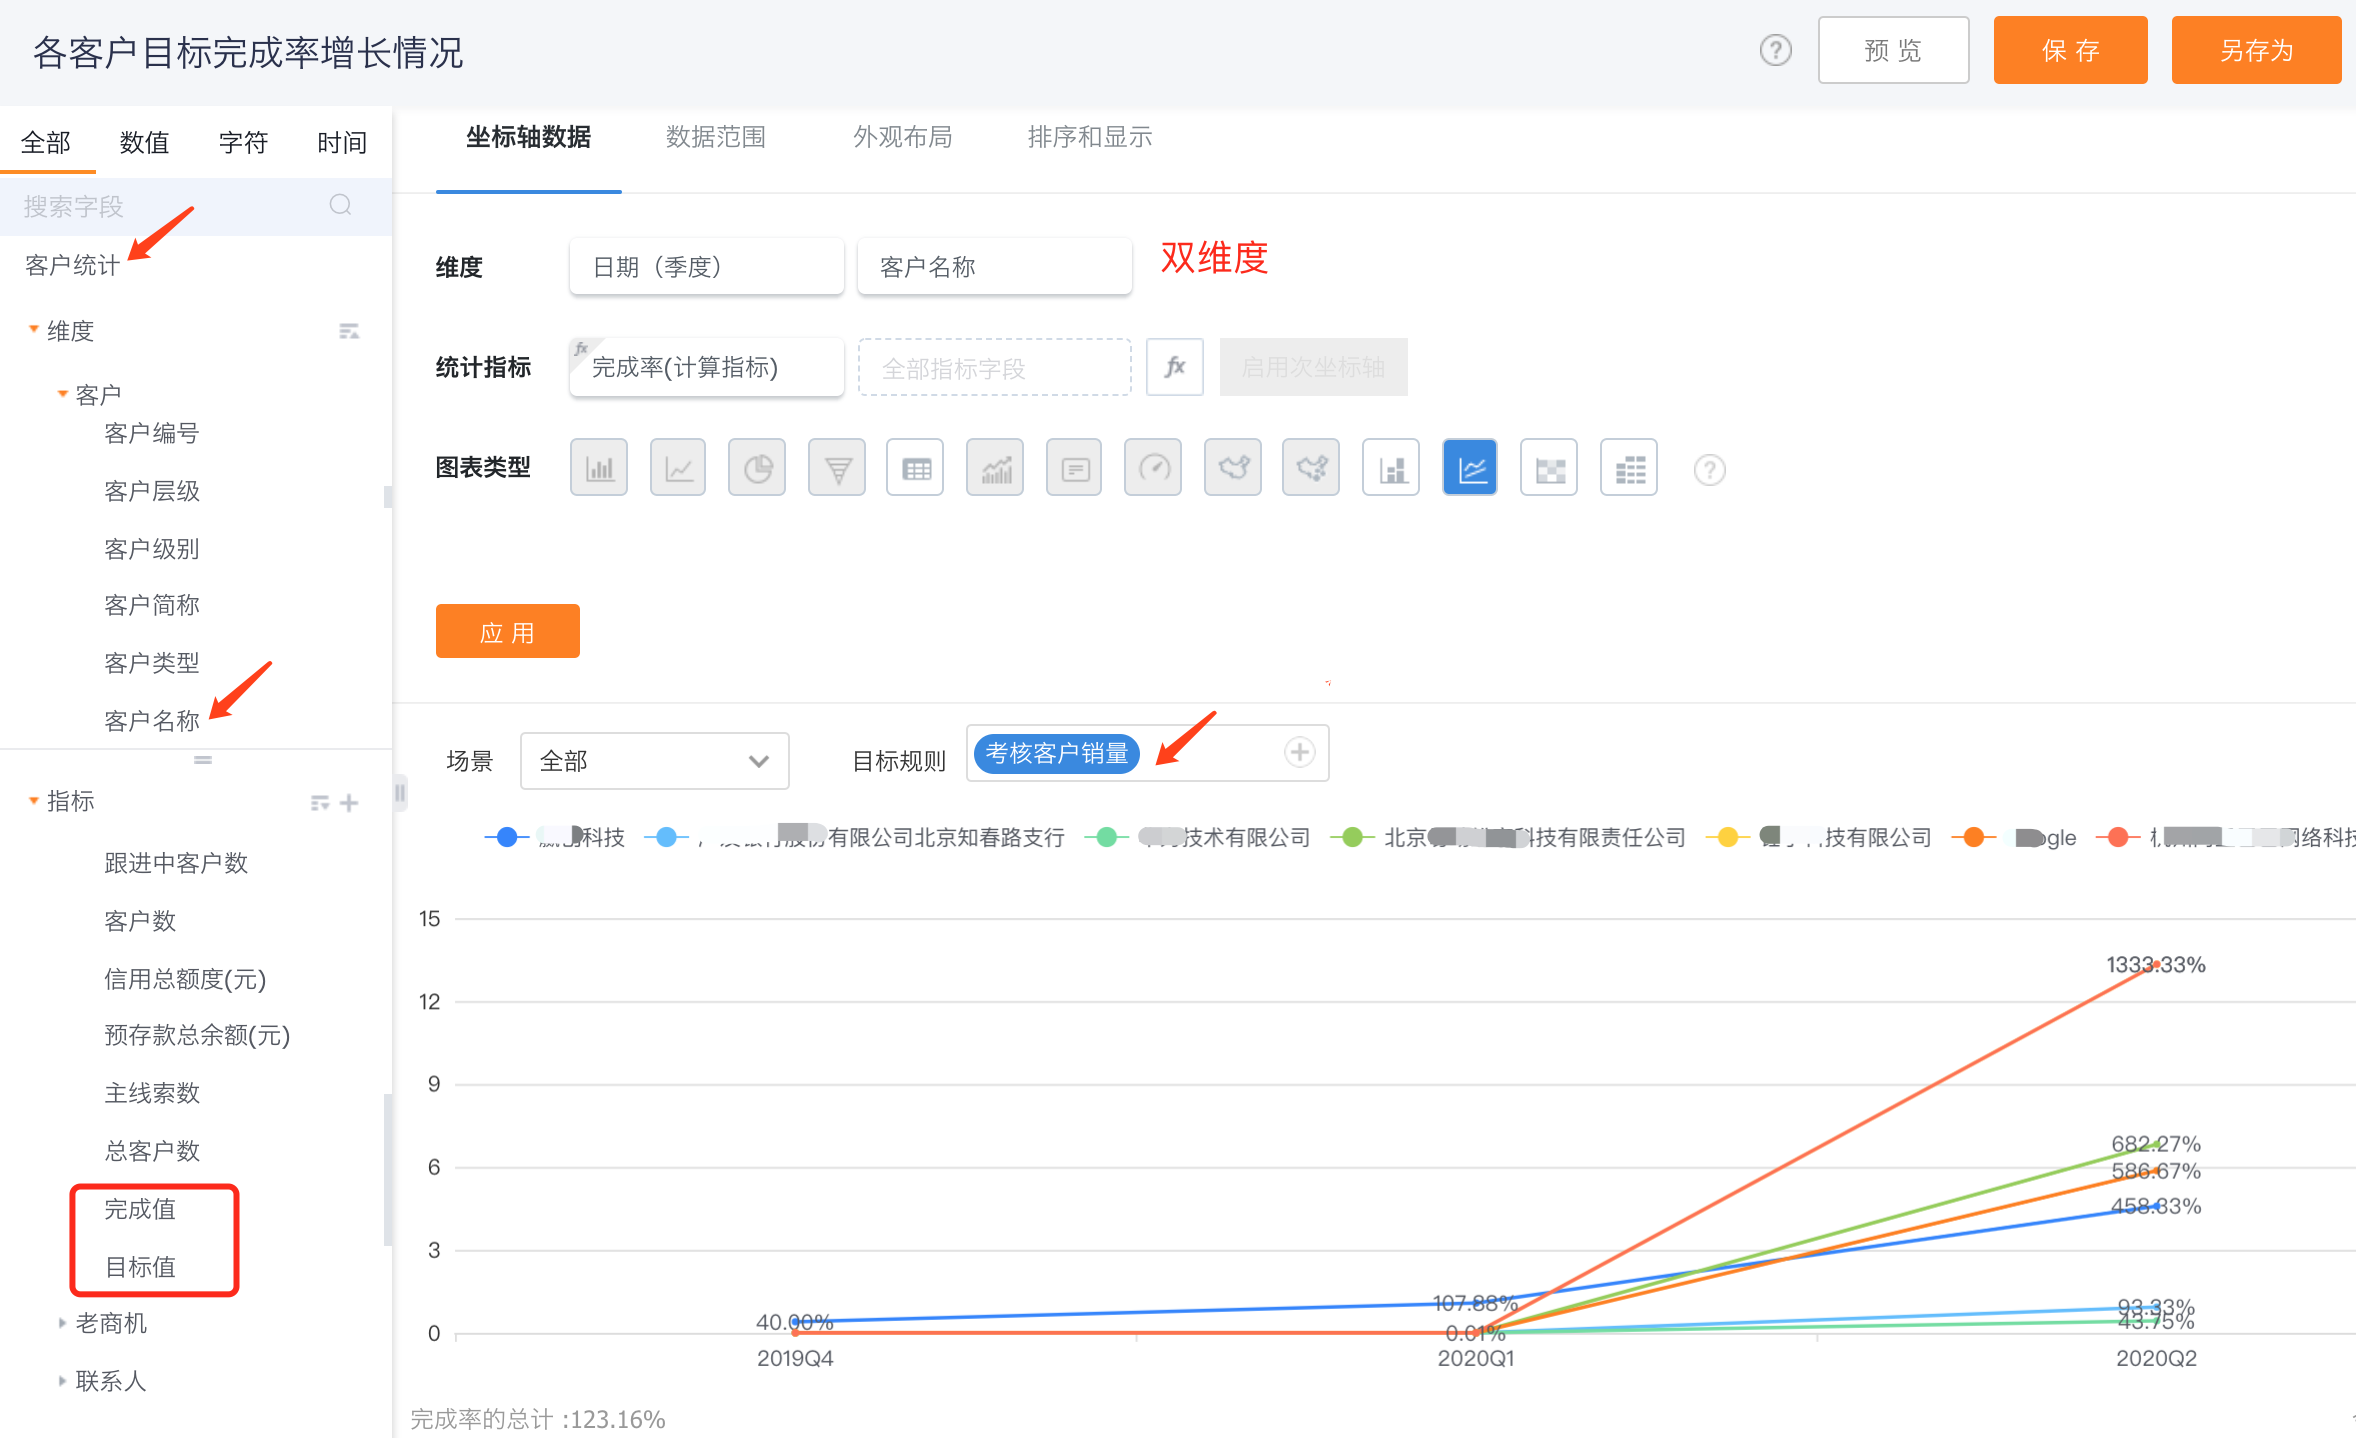The width and height of the screenshot is (2356, 1438).
Task: Click the 保存 button
Action: pyautogui.click(x=2069, y=50)
